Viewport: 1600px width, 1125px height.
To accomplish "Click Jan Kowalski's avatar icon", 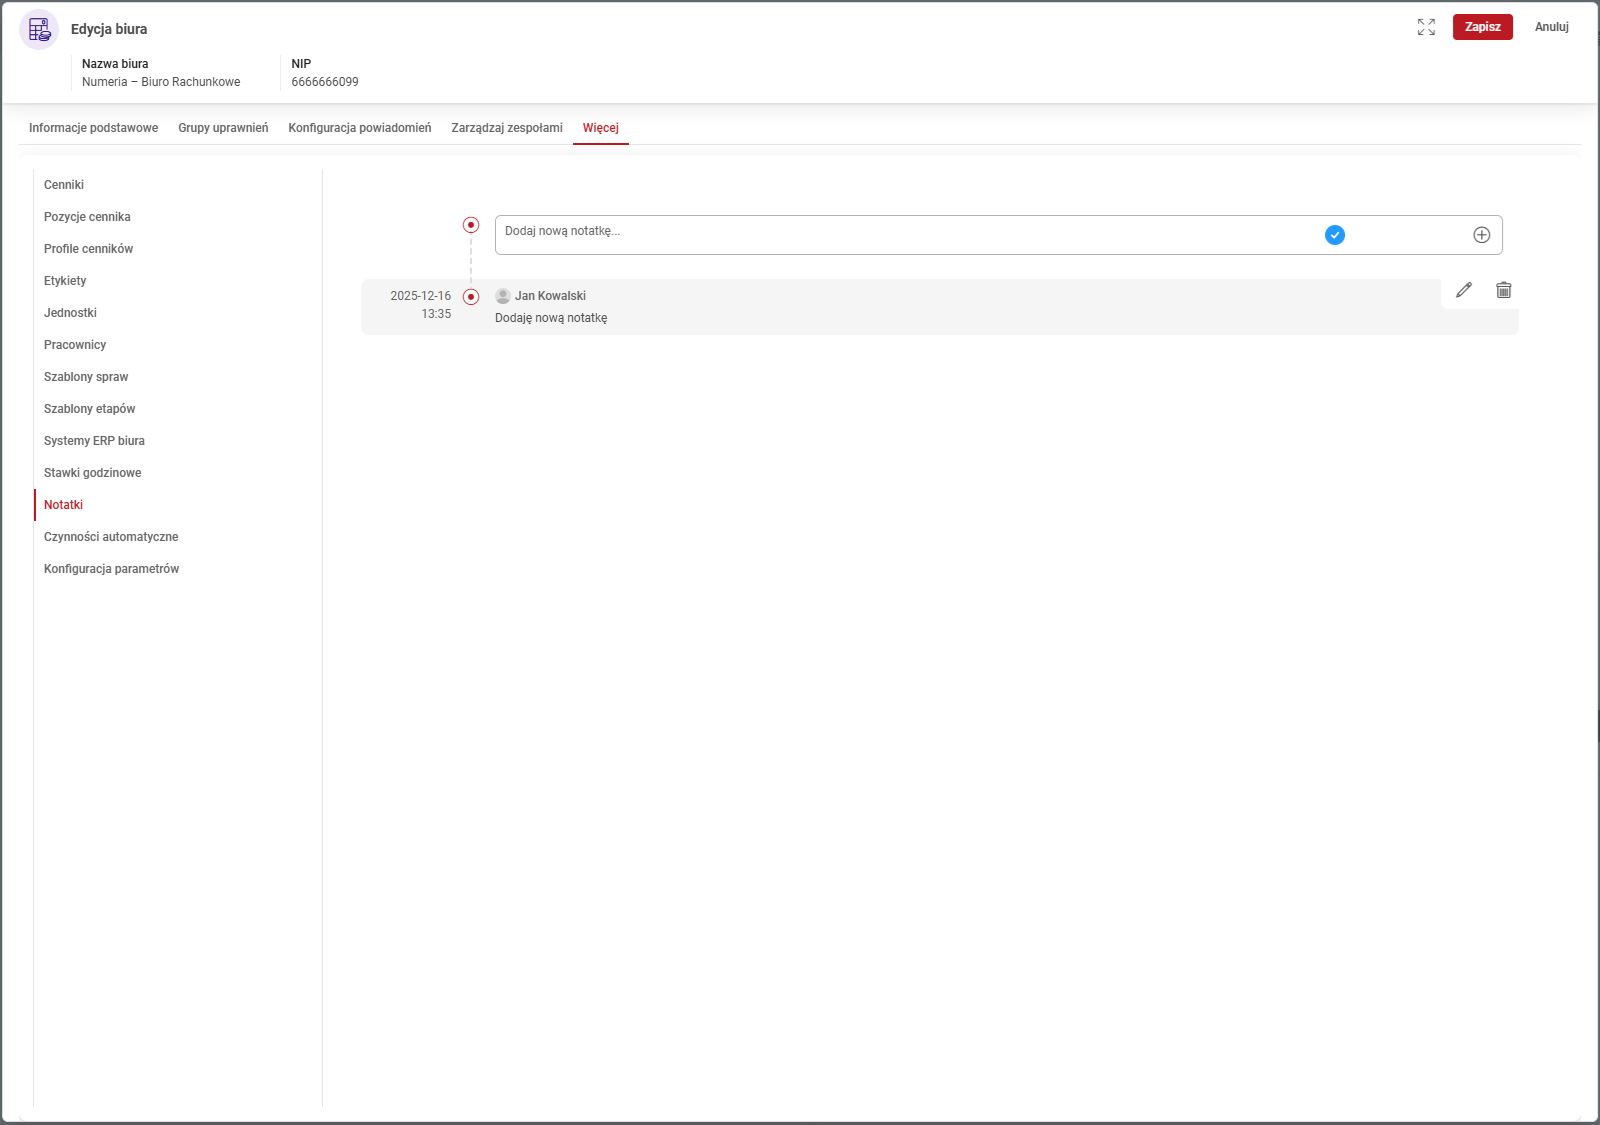I will pos(503,296).
